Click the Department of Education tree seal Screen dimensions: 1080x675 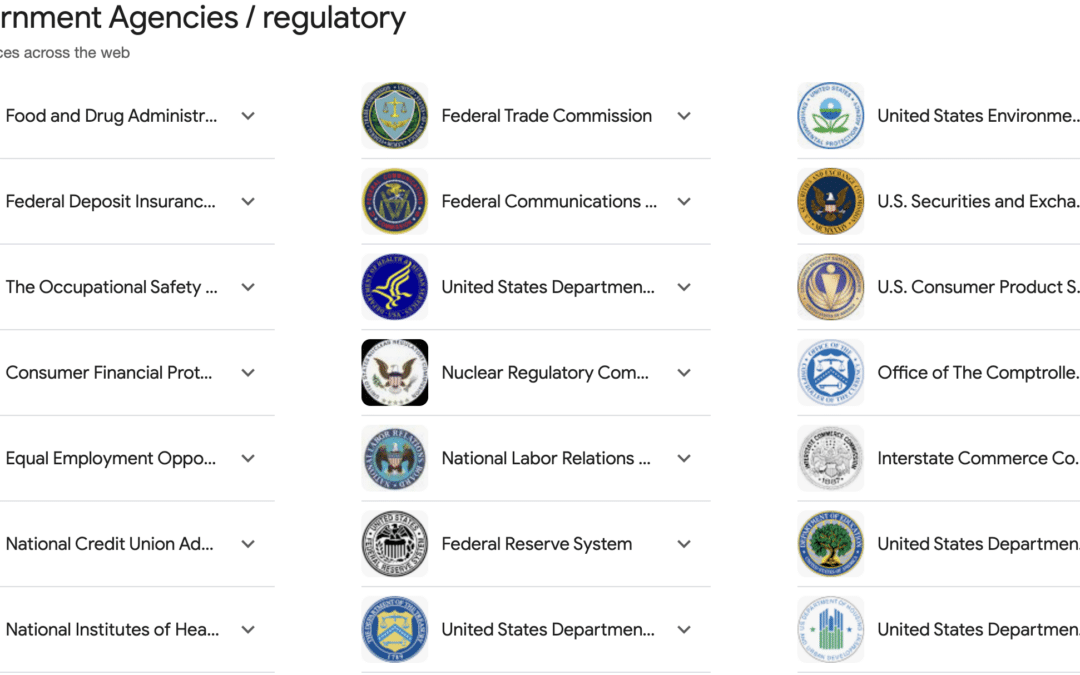click(830, 544)
